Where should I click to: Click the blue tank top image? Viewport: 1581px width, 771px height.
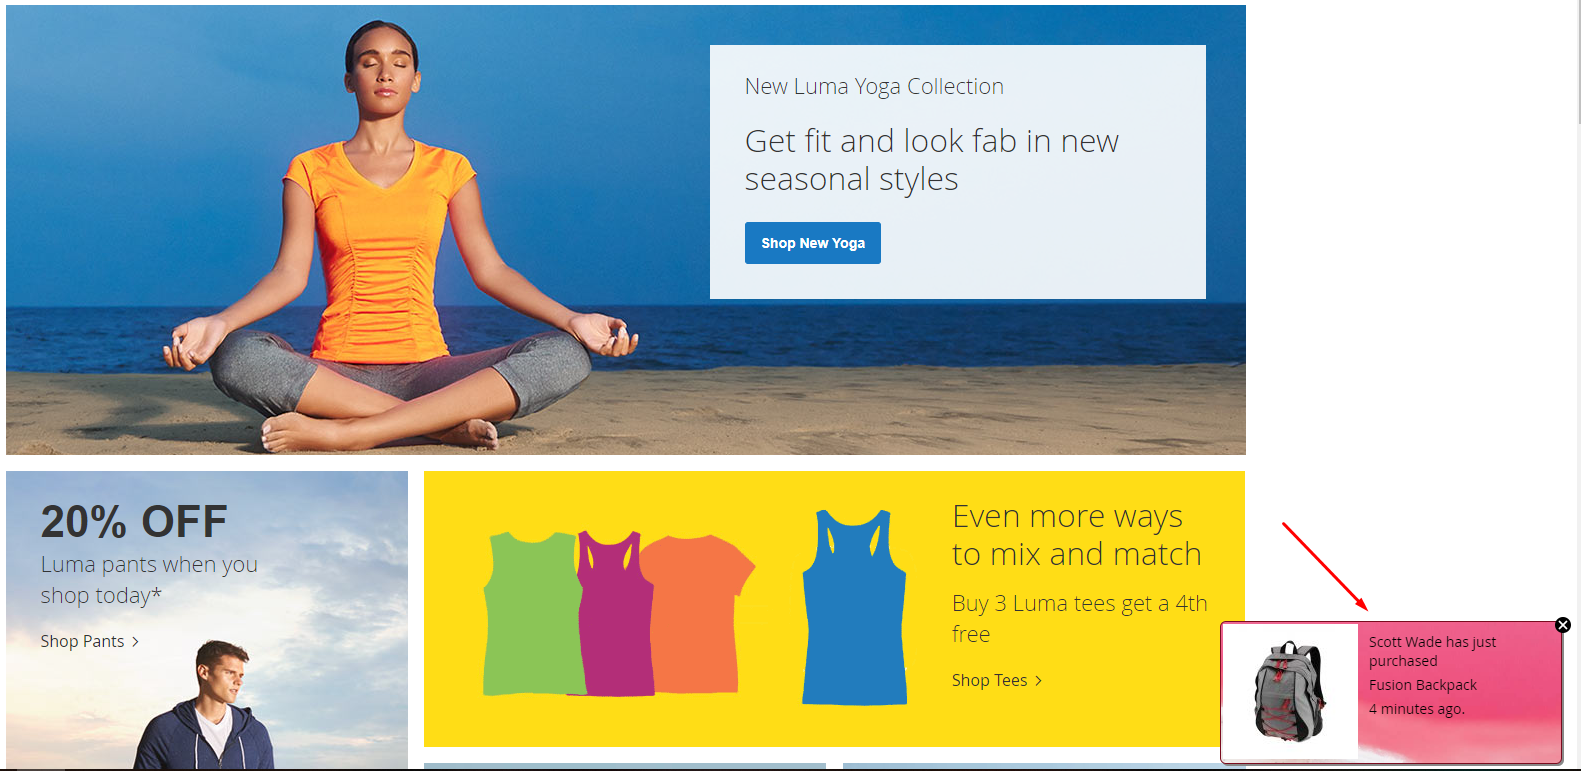[x=855, y=607]
